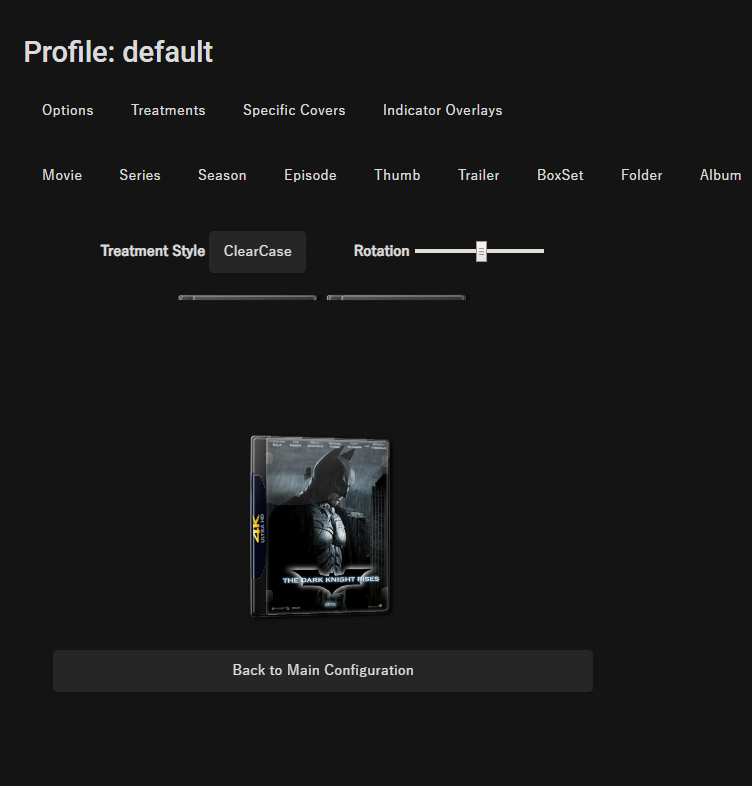Open the Specific Covers tab
752x786 pixels.
(294, 110)
